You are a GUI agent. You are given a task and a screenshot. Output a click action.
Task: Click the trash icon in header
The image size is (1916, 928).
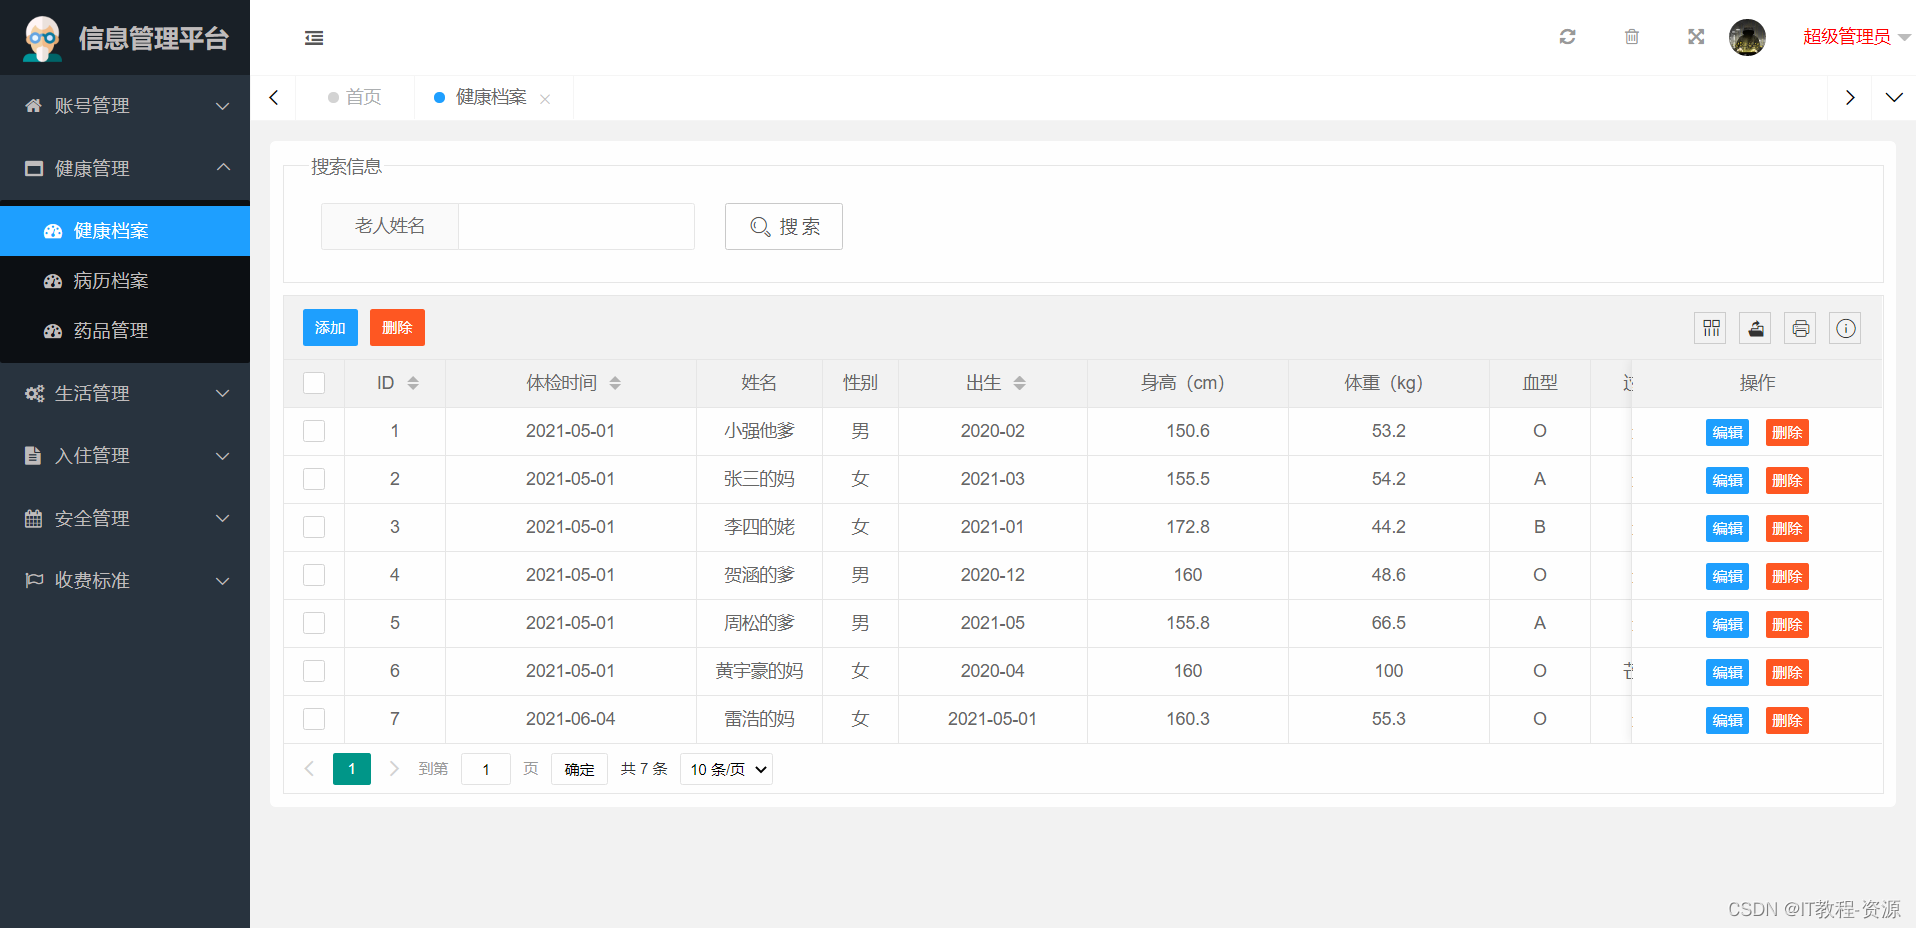(1632, 37)
